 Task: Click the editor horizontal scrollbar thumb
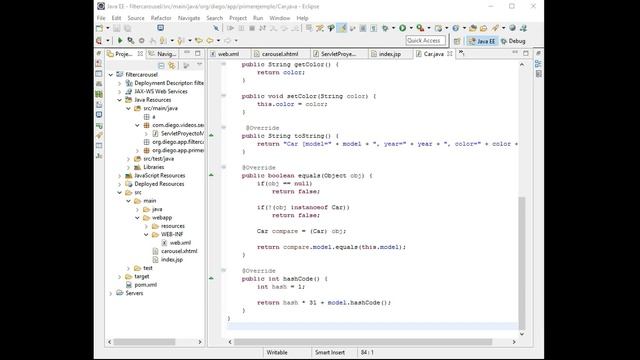(363, 342)
